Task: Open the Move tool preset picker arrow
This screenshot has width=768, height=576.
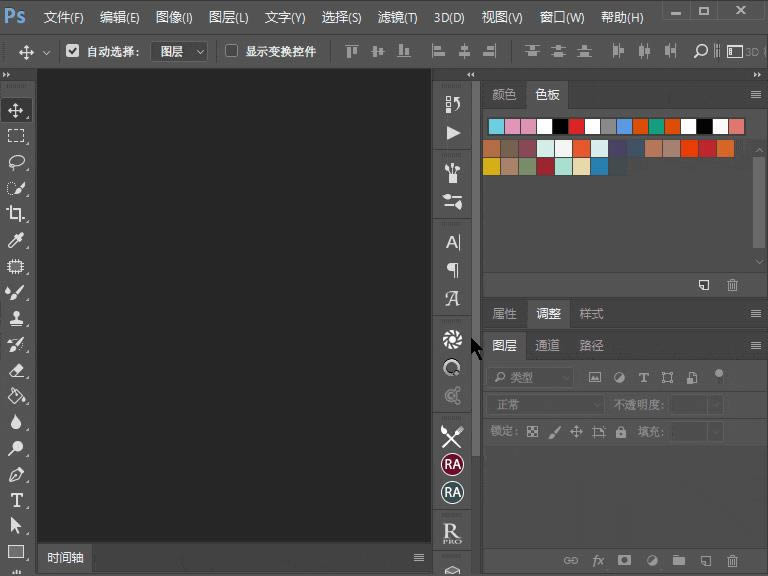Action: (x=47, y=52)
